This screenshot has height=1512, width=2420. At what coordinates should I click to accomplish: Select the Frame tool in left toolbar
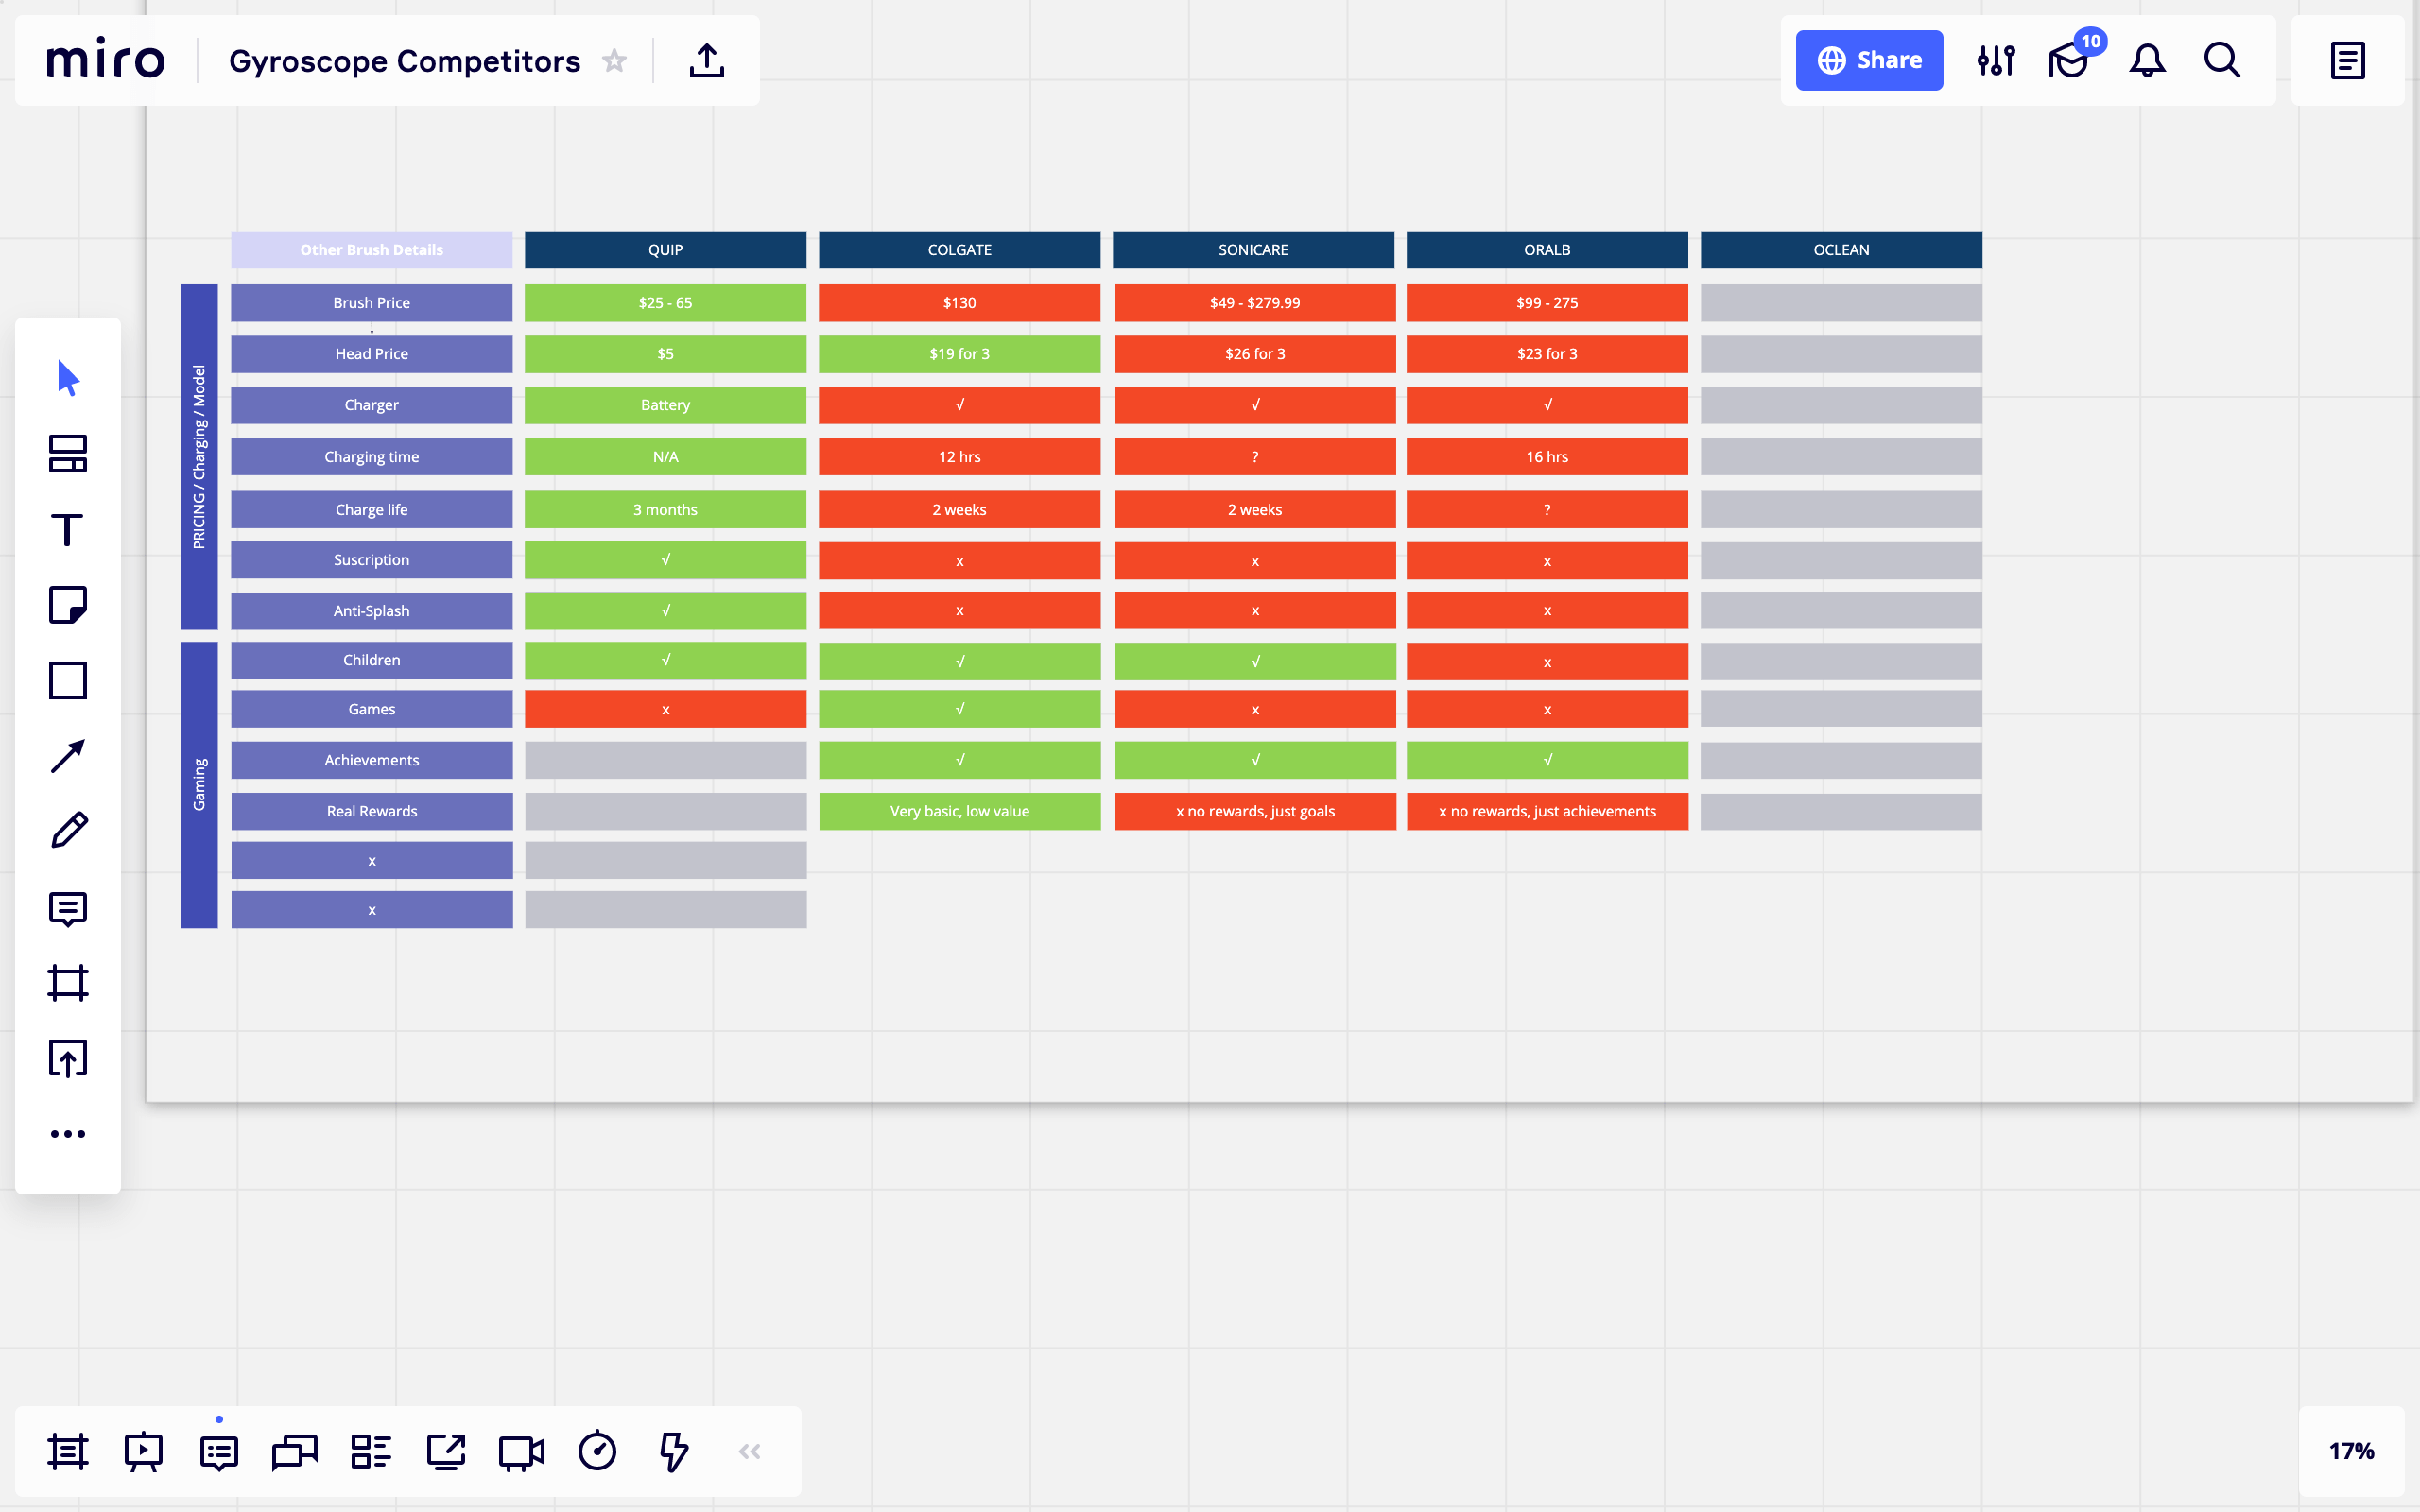[x=68, y=983]
